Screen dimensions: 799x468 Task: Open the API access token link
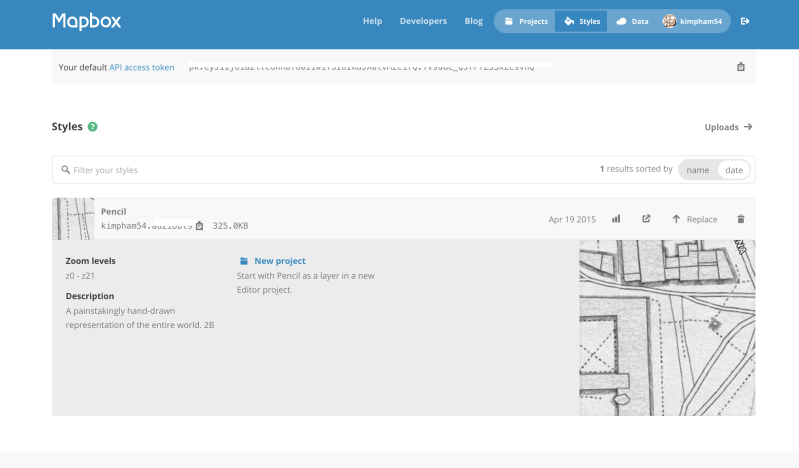coord(142,67)
